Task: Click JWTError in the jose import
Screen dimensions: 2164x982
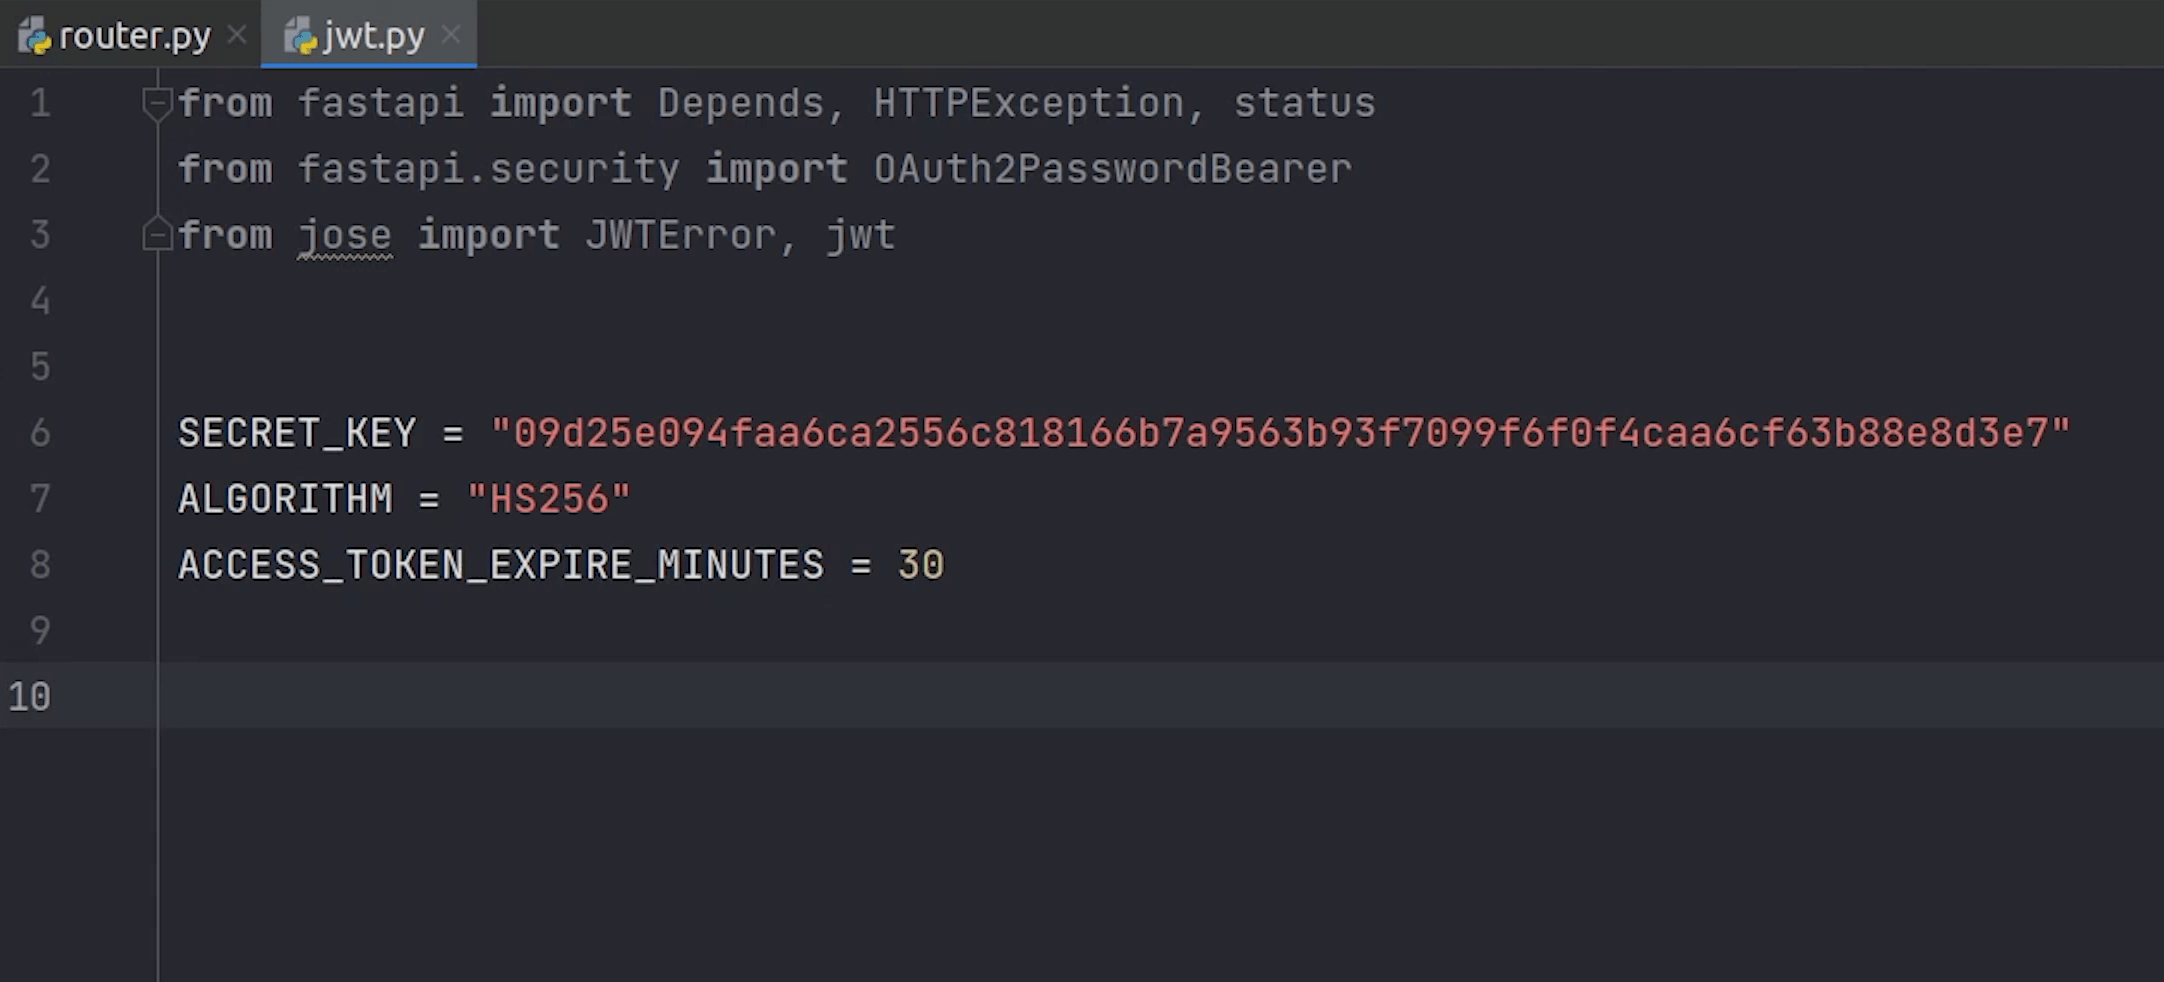Action: [x=681, y=235]
